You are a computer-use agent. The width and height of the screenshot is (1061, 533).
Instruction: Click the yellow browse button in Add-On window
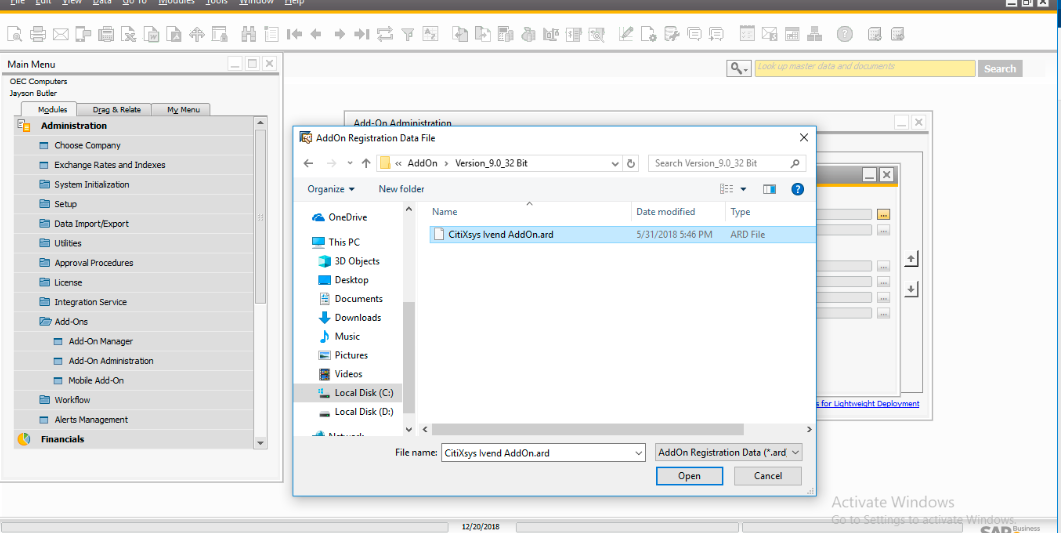884,214
